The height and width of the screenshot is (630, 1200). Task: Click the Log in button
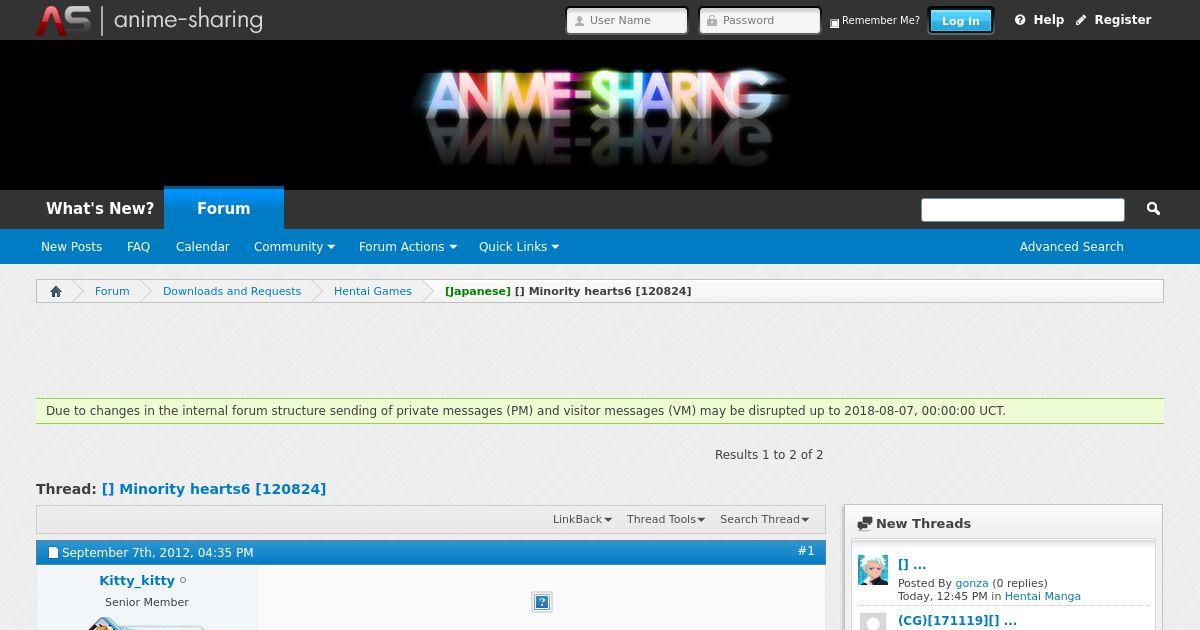pyautogui.click(x=961, y=21)
